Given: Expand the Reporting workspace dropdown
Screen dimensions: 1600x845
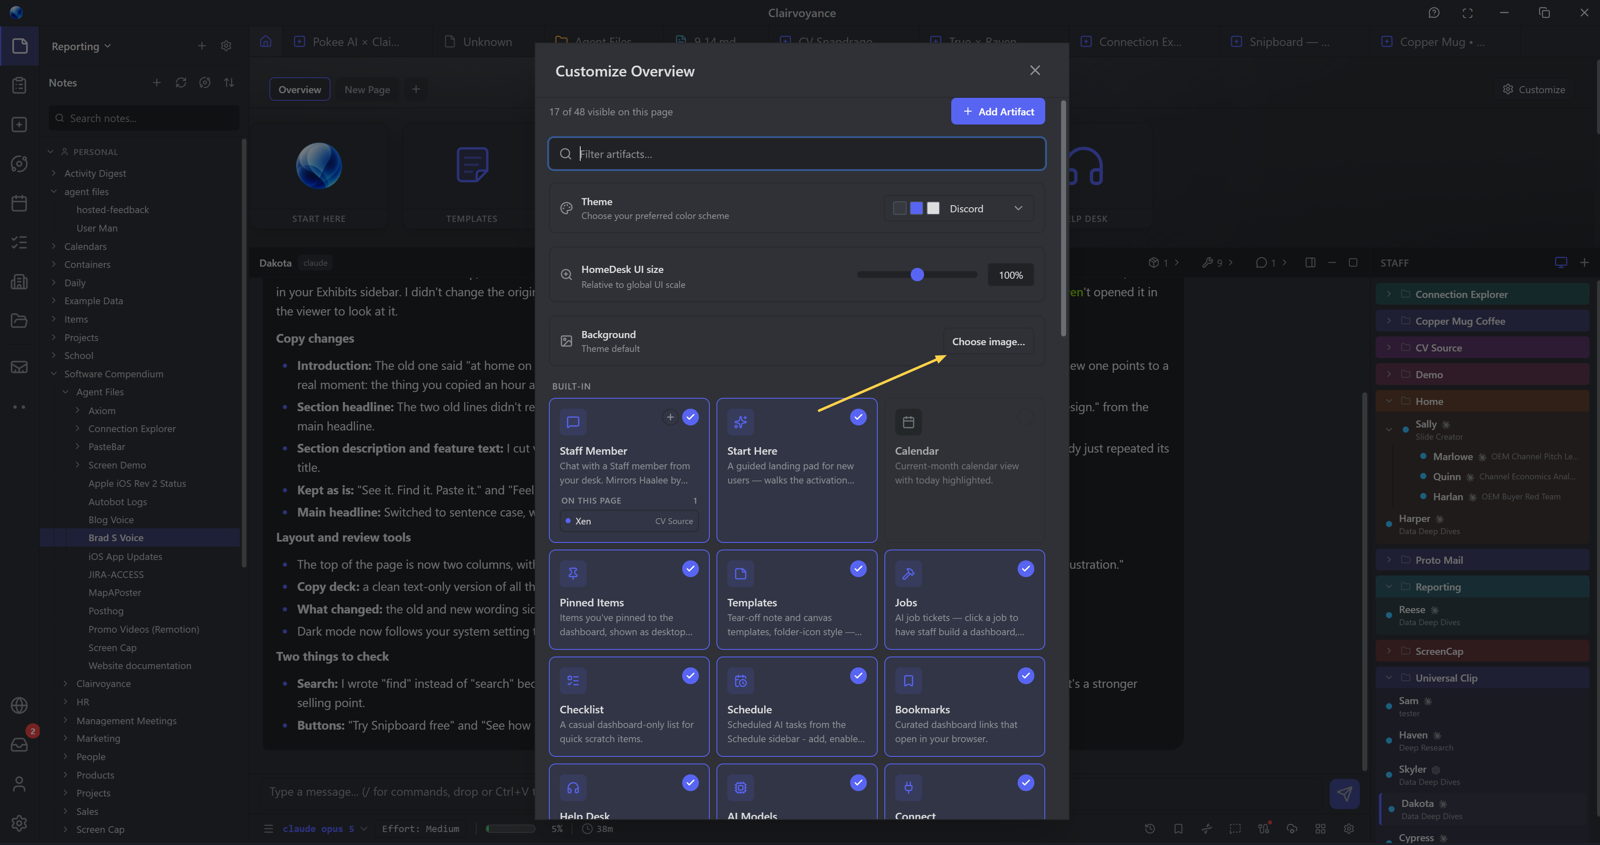Looking at the screenshot, I should click(x=82, y=47).
